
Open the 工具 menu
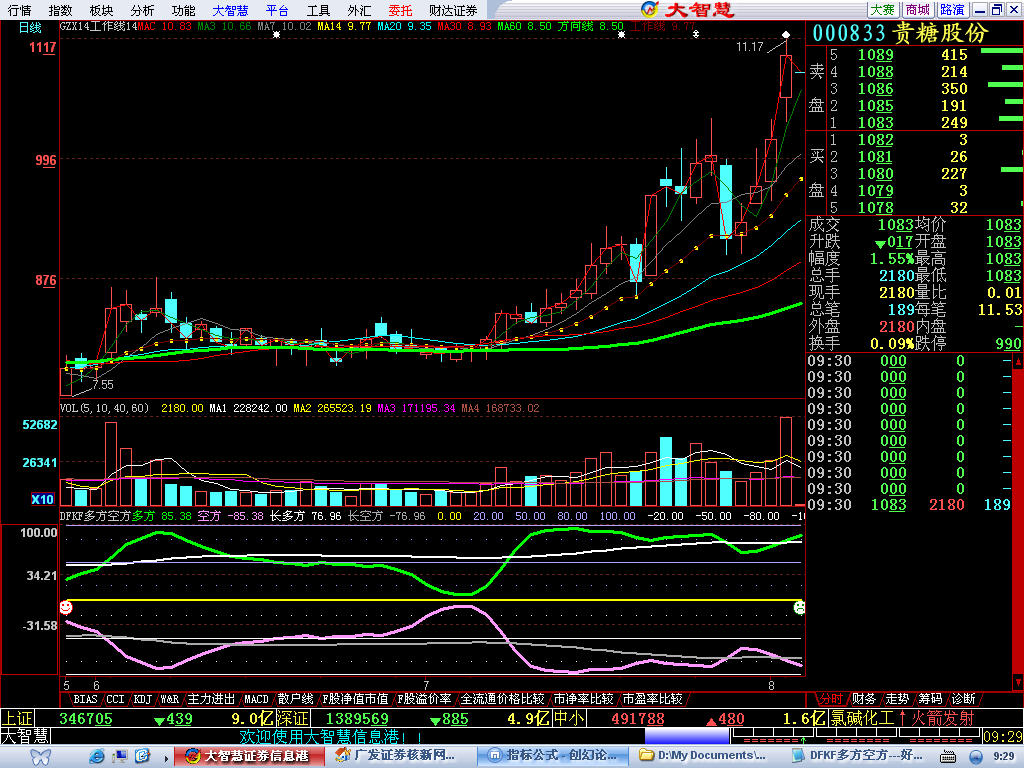coord(318,10)
